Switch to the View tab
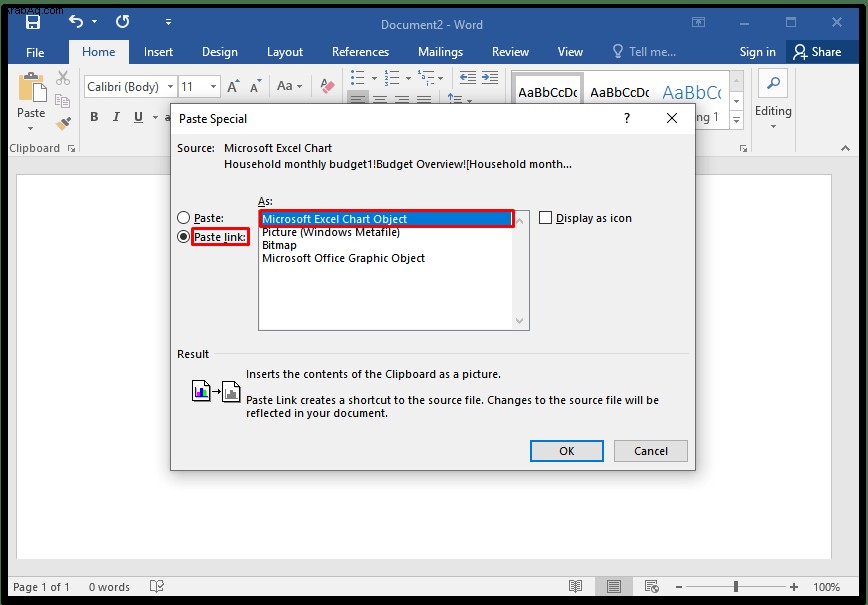The image size is (868, 605). [570, 52]
